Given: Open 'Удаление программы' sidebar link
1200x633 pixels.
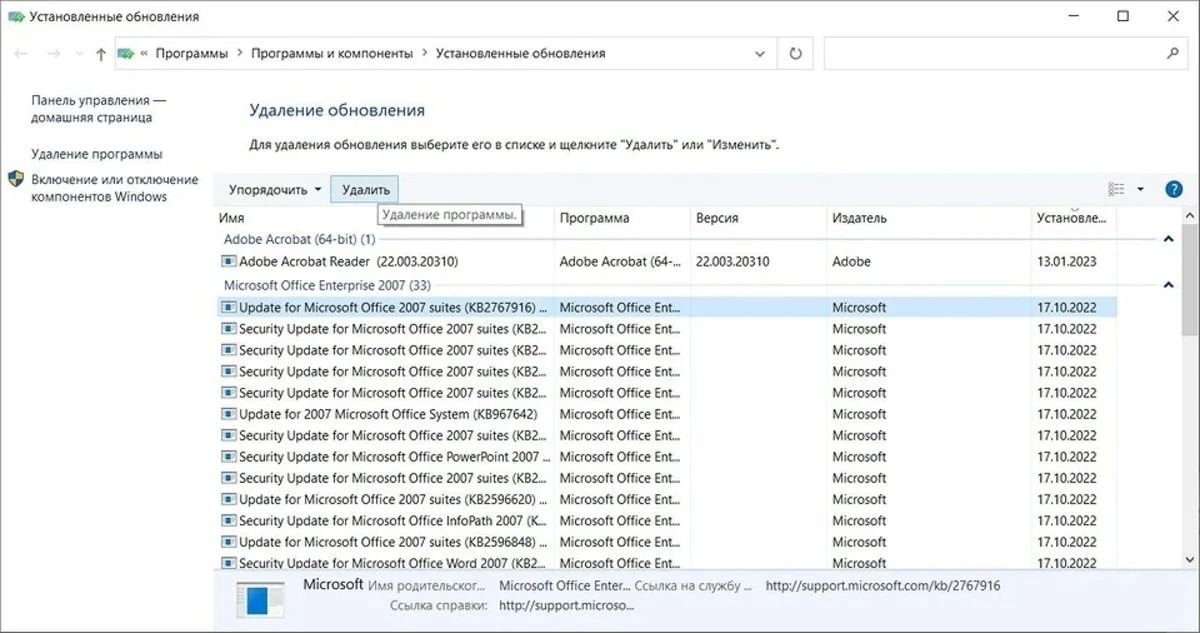Looking at the screenshot, I should point(96,154).
